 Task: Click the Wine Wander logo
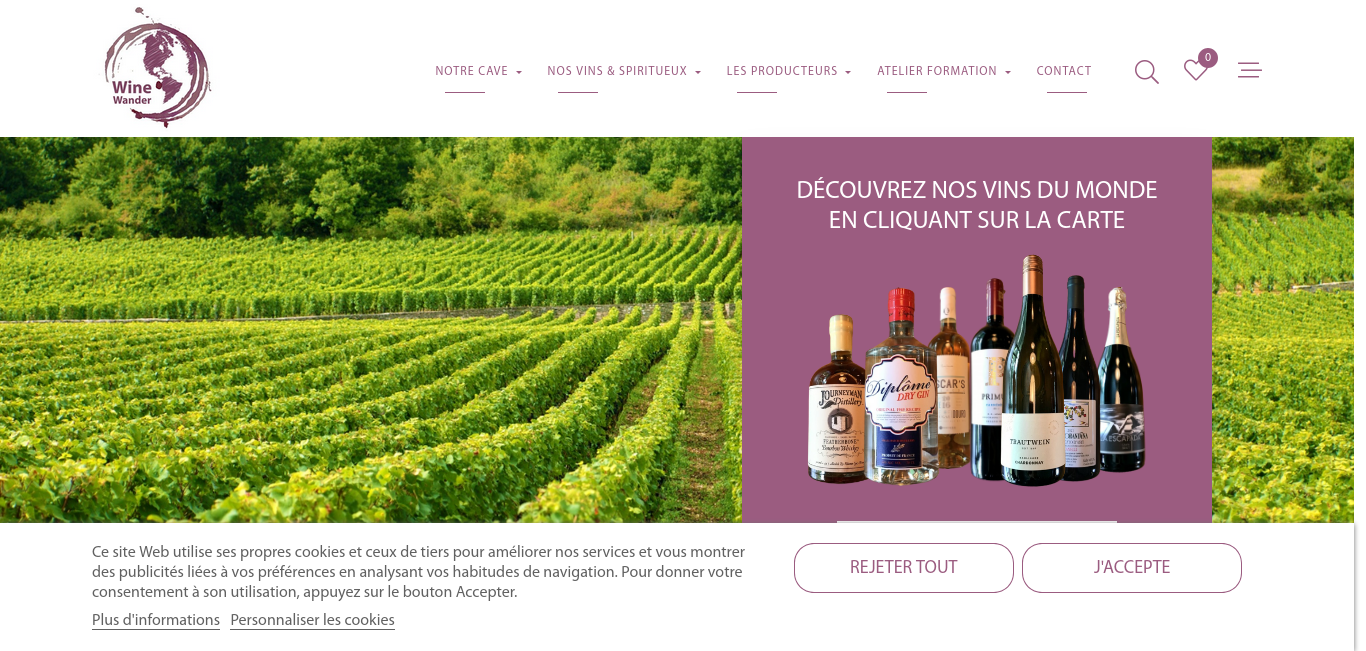coord(158,68)
